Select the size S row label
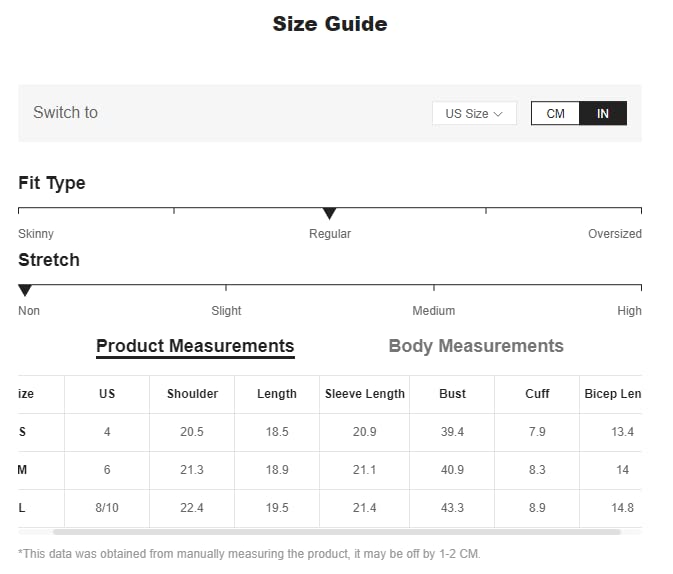The height and width of the screenshot is (574, 673). (23, 432)
